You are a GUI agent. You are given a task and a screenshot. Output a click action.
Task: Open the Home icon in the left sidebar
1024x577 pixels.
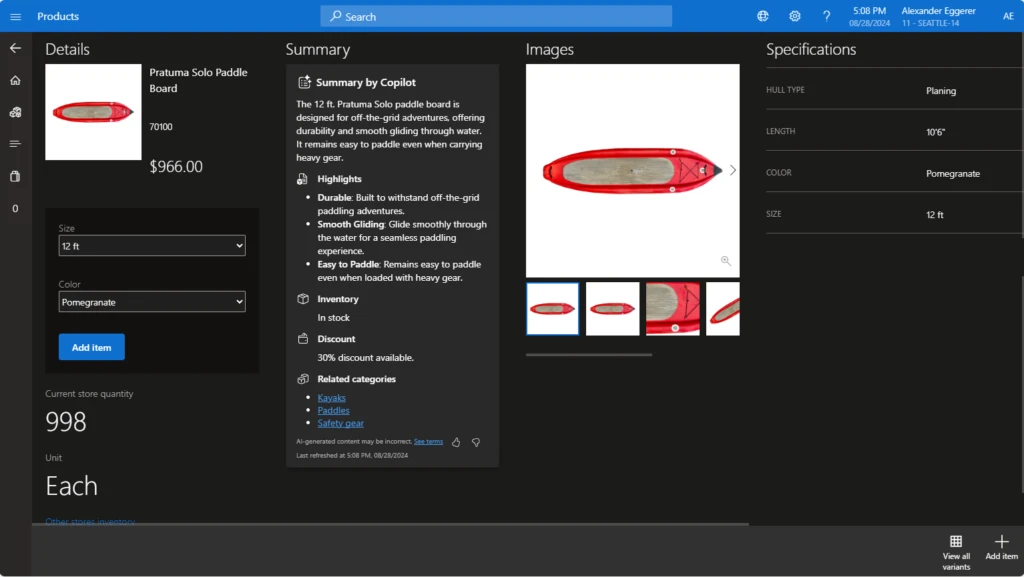pyautogui.click(x=15, y=80)
